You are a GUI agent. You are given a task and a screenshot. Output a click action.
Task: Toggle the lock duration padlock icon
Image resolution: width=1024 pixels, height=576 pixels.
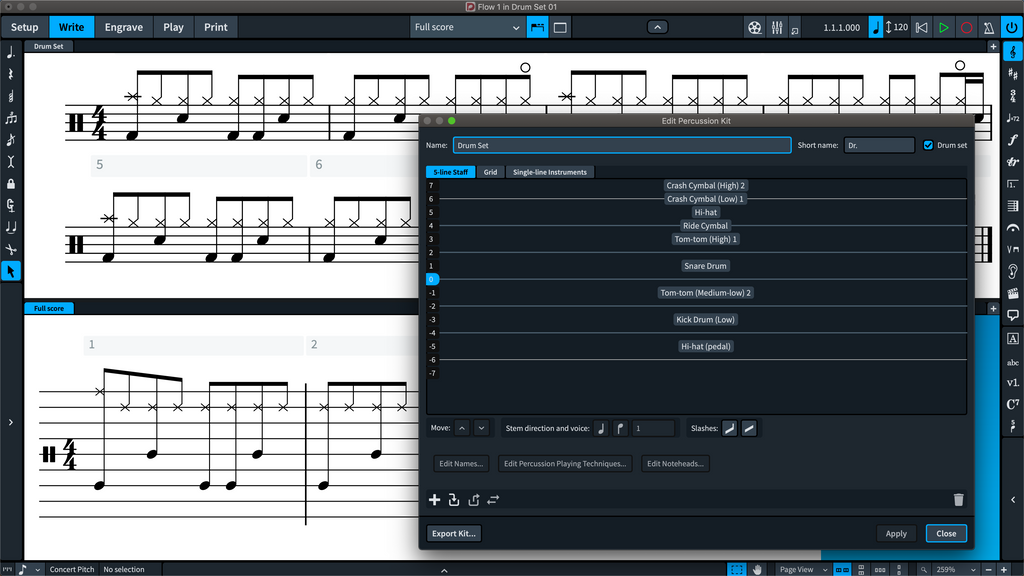click(x=11, y=184)
